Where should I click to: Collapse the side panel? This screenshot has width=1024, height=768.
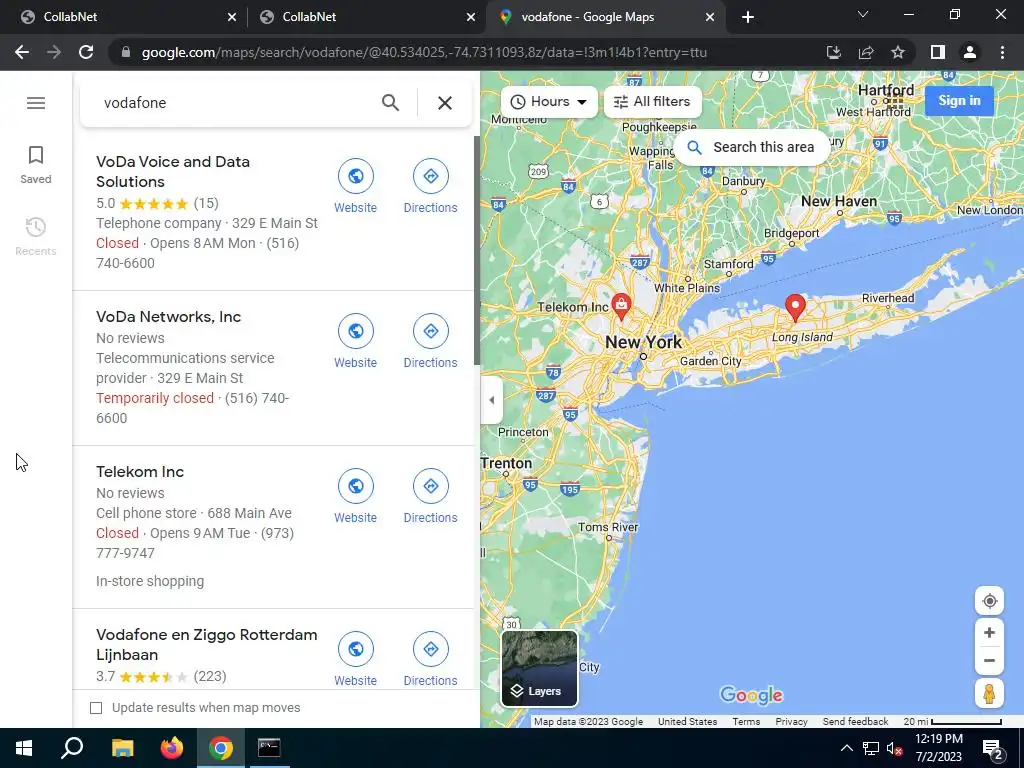(x=491, y=400)
